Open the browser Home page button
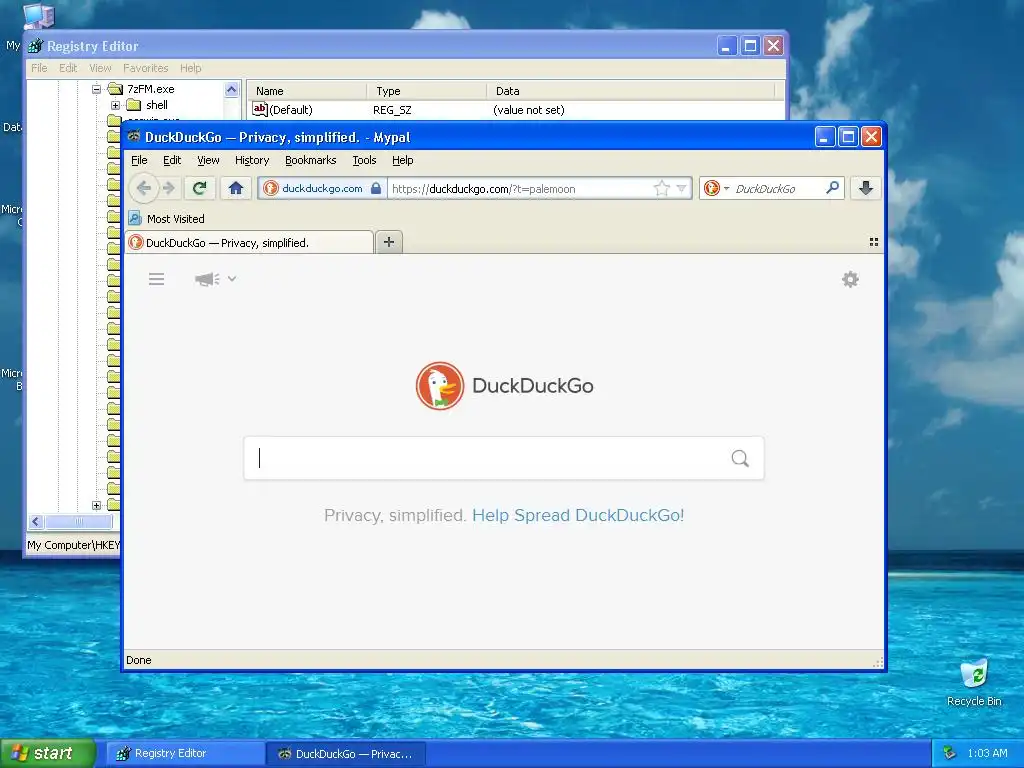Image resolution: width=1024 pixels, height=768 pixels. click(x=236, y=188)
